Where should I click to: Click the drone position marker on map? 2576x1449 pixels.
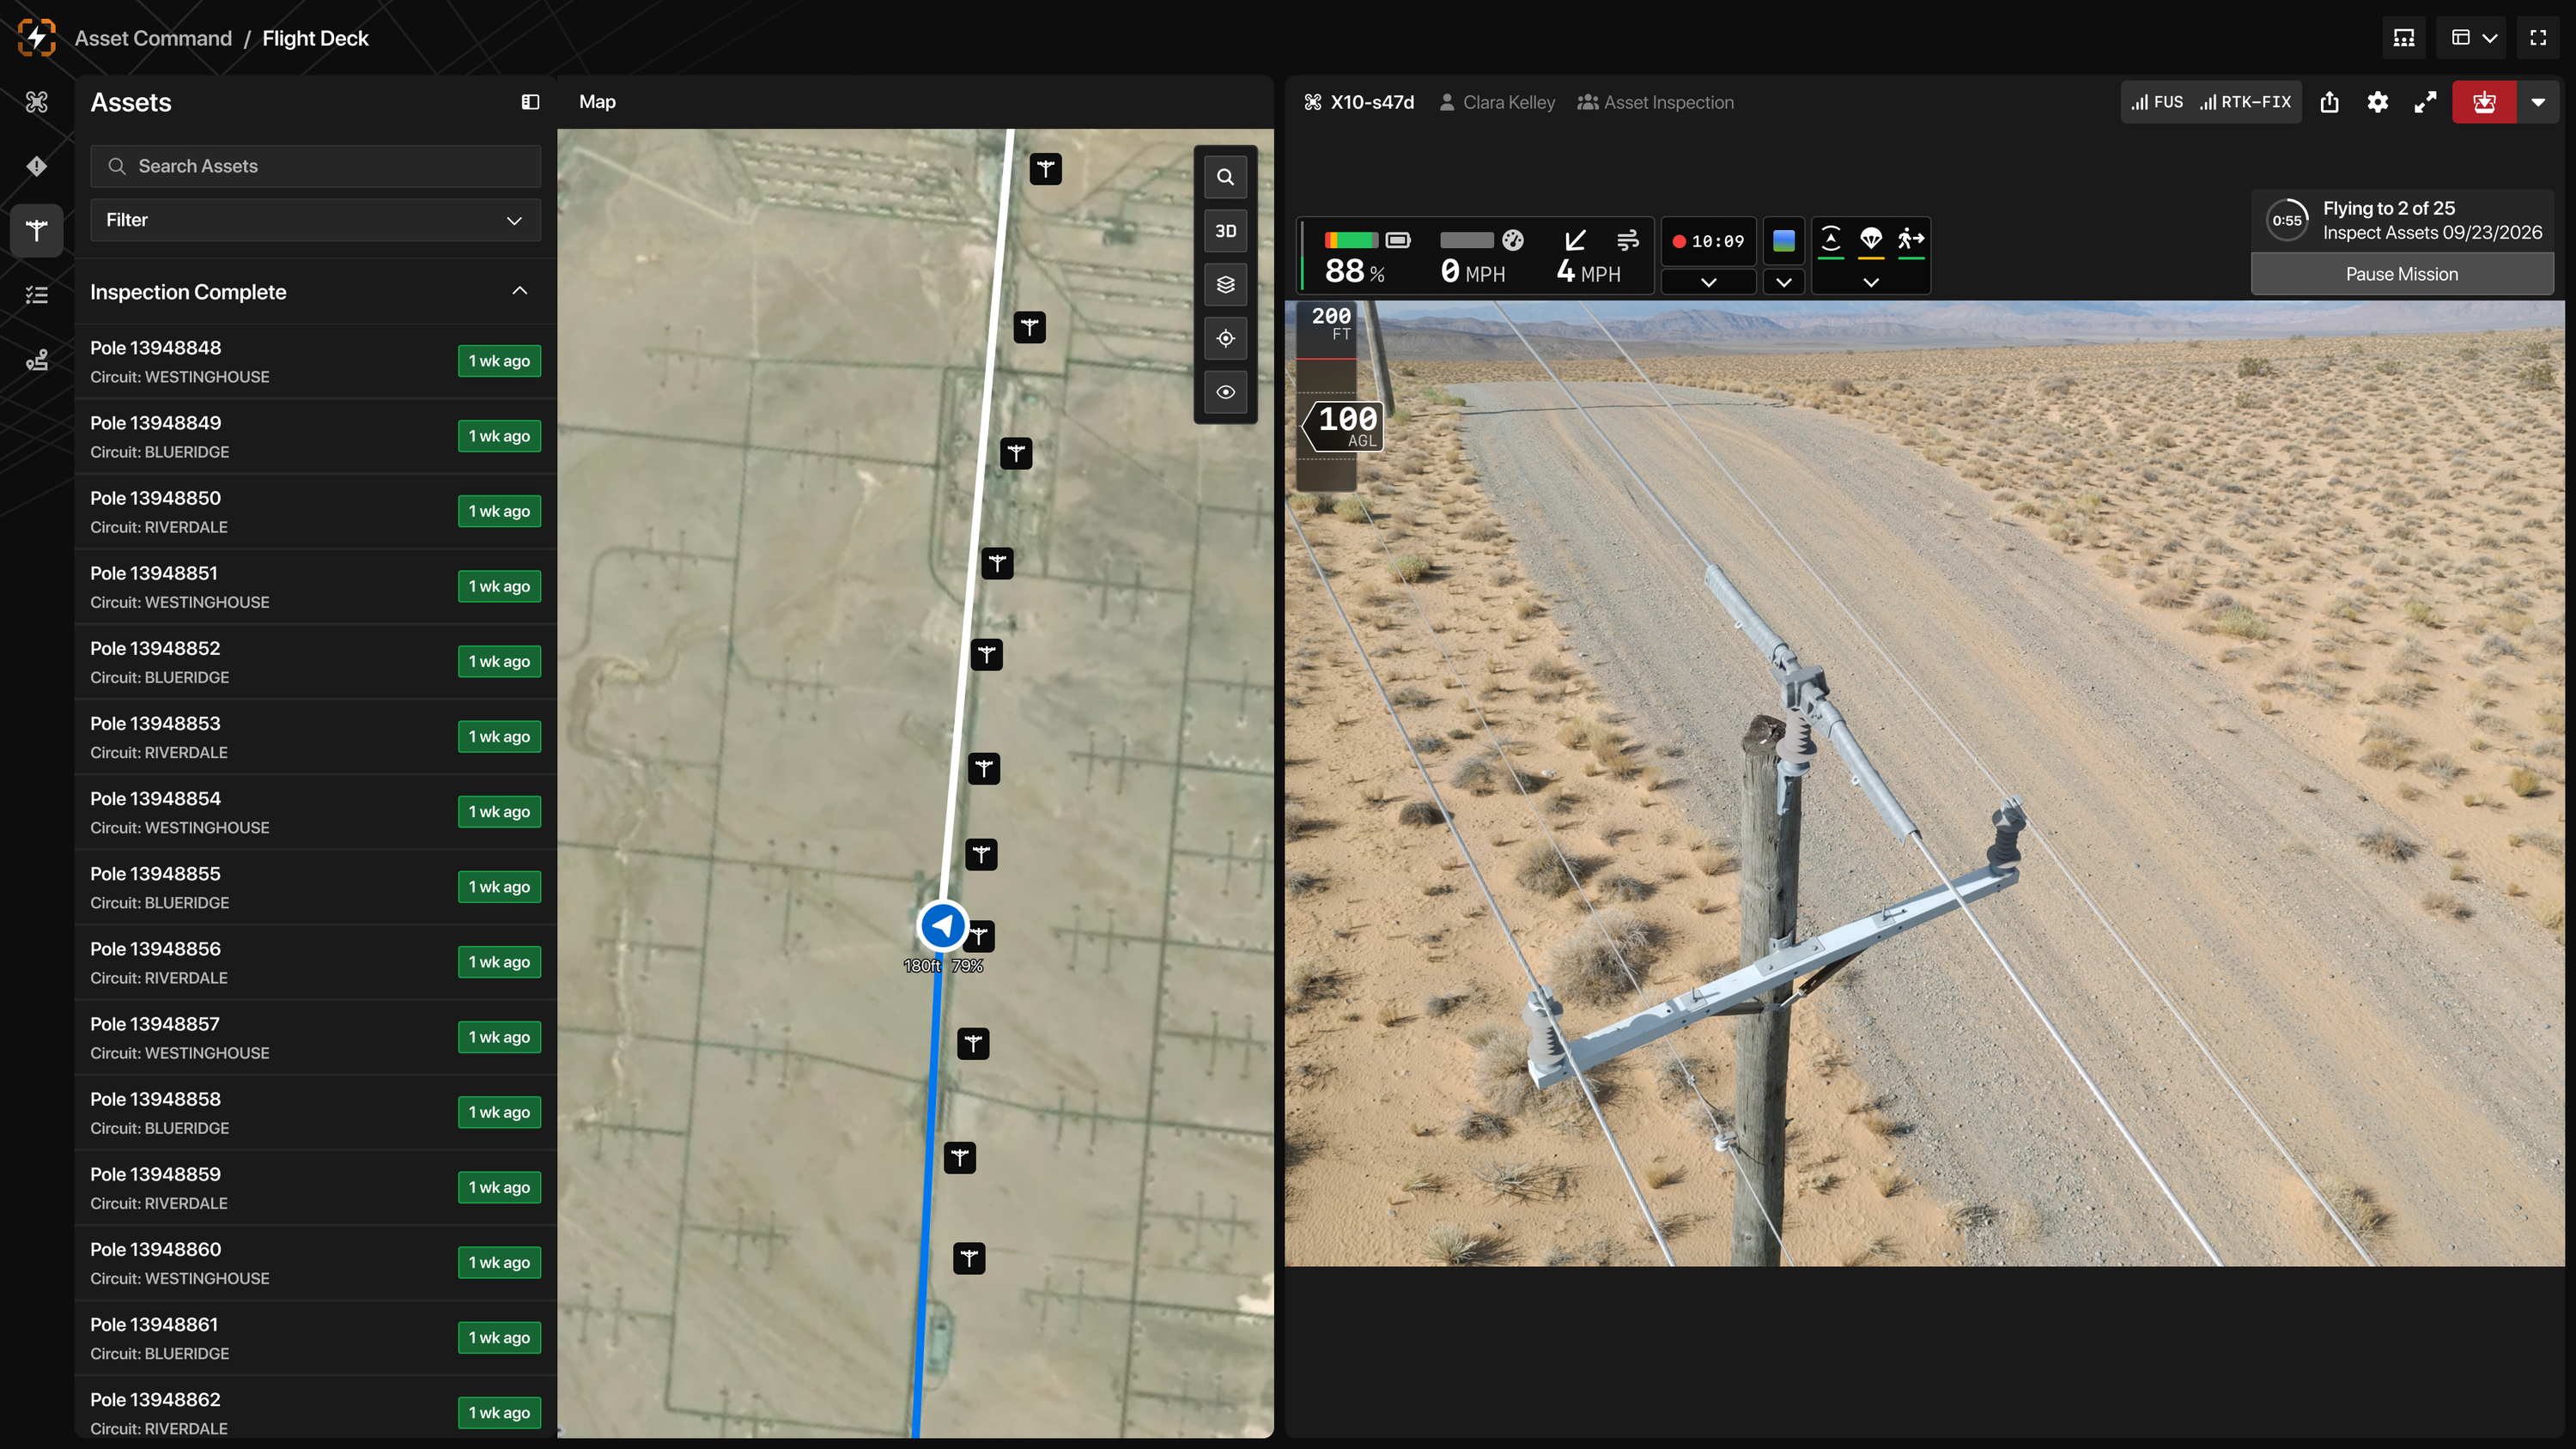click(942, 926)
